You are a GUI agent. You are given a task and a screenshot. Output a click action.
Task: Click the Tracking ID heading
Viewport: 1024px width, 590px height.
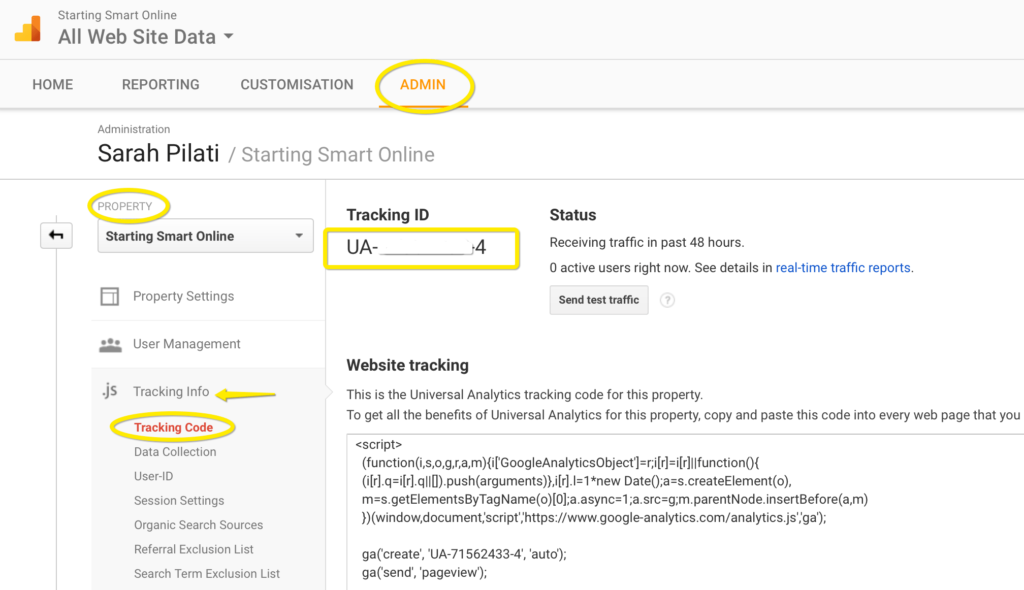387,215
